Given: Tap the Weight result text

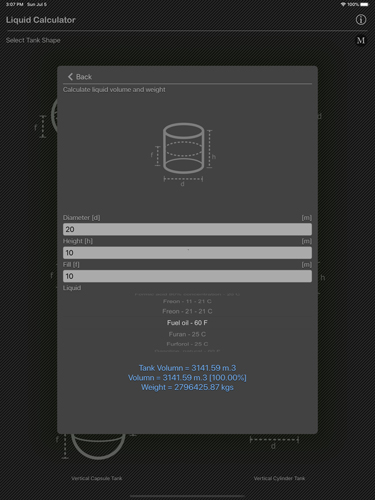Looking at the screenshot, I should (x=187, y=387).
